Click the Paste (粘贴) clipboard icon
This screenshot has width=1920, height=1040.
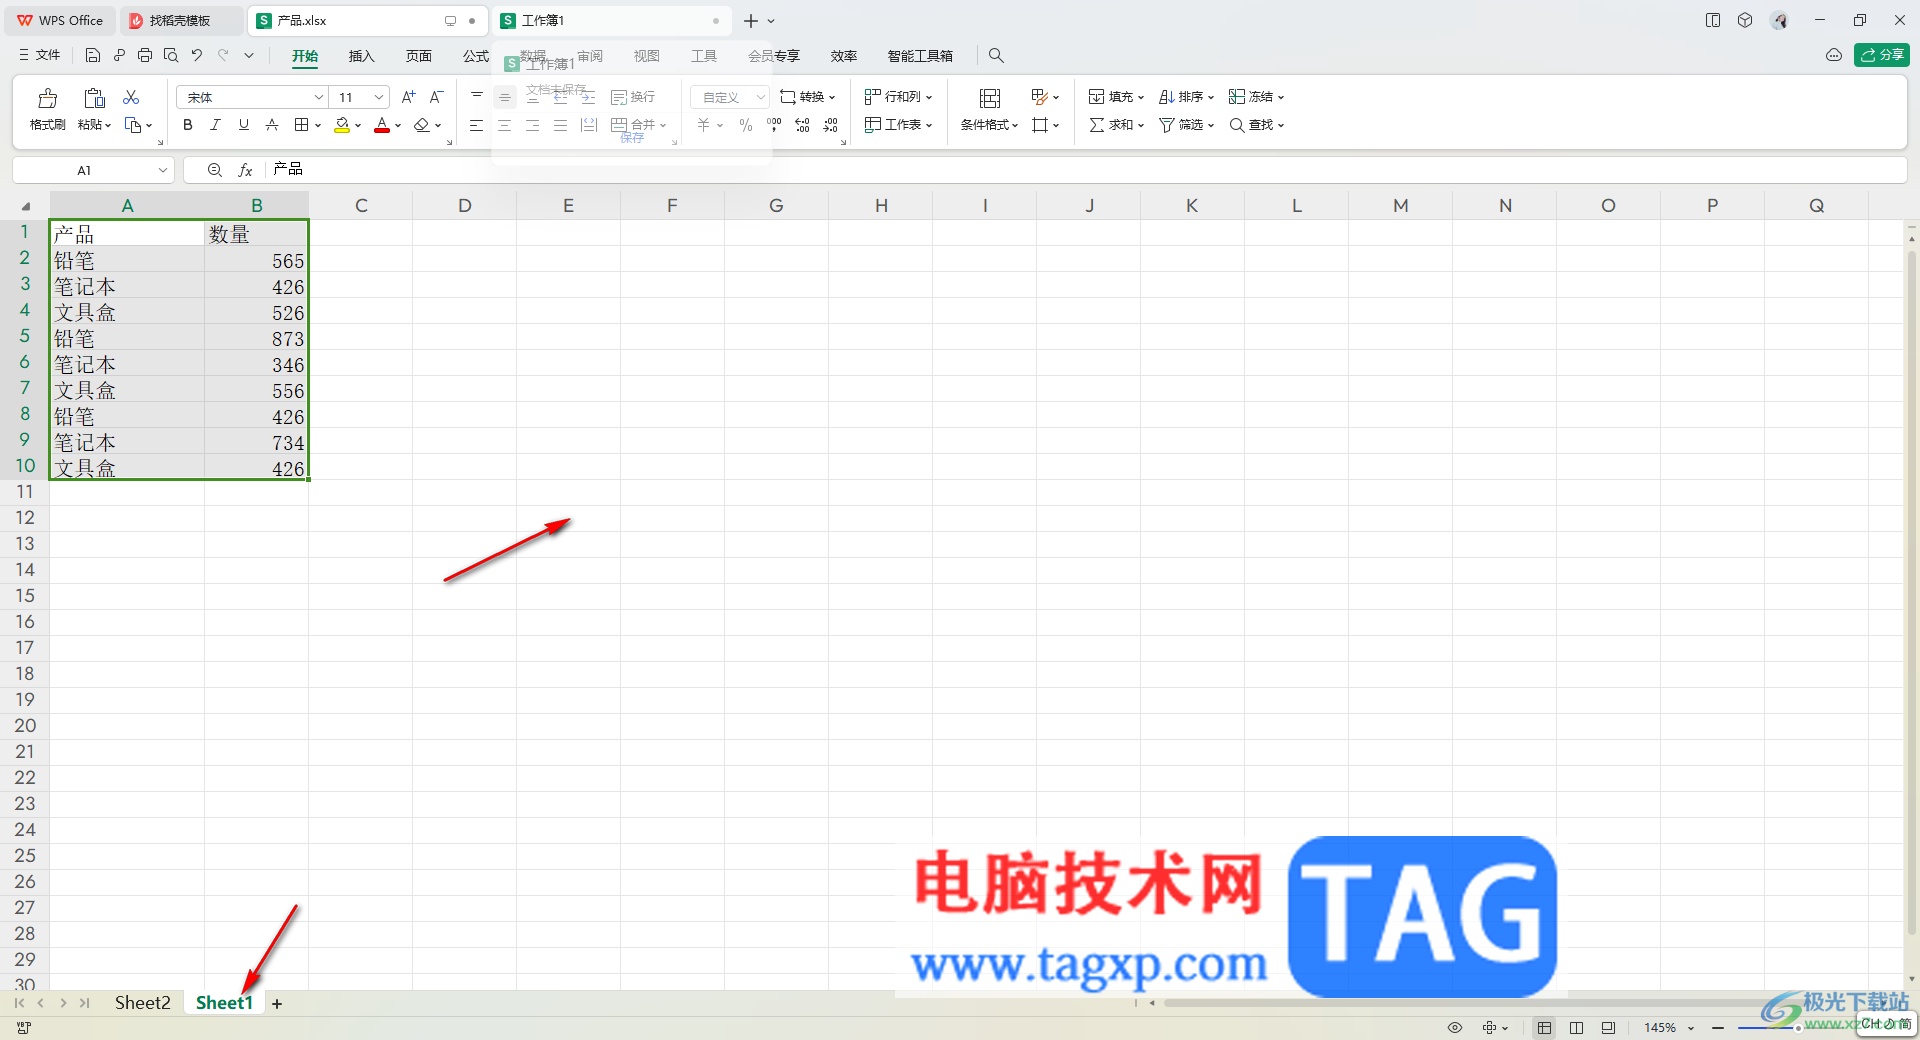[94, 98]
